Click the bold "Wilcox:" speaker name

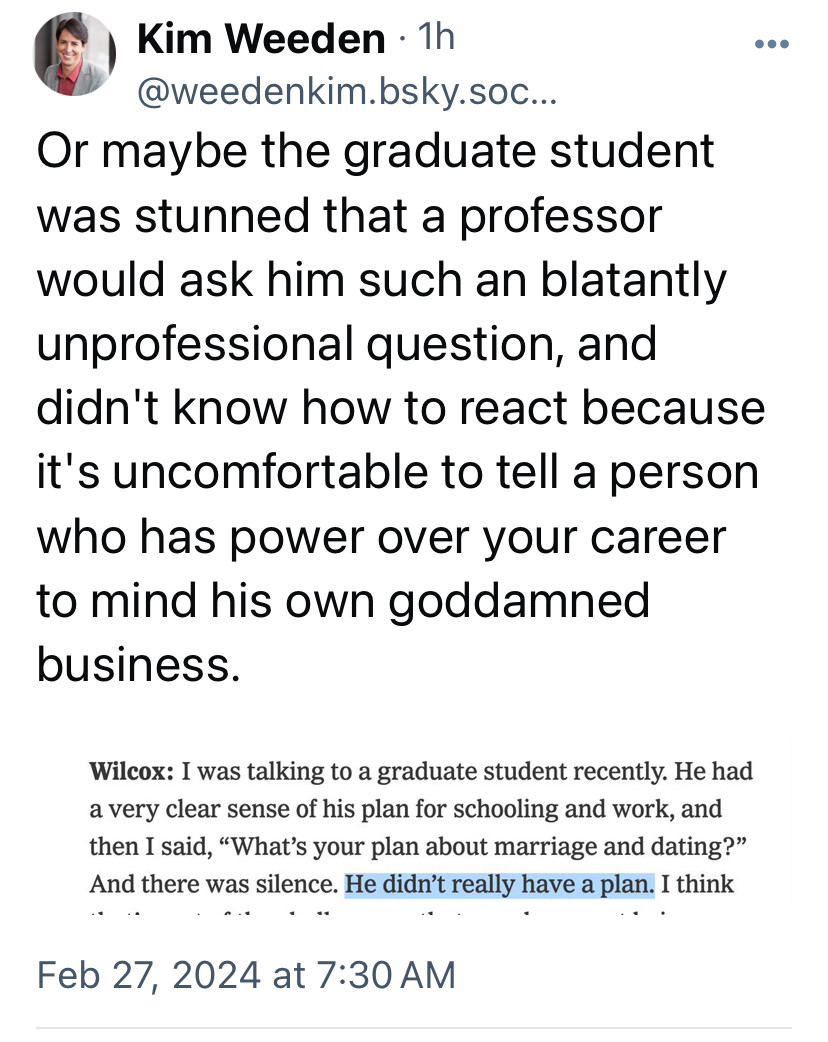pos(132,771)
